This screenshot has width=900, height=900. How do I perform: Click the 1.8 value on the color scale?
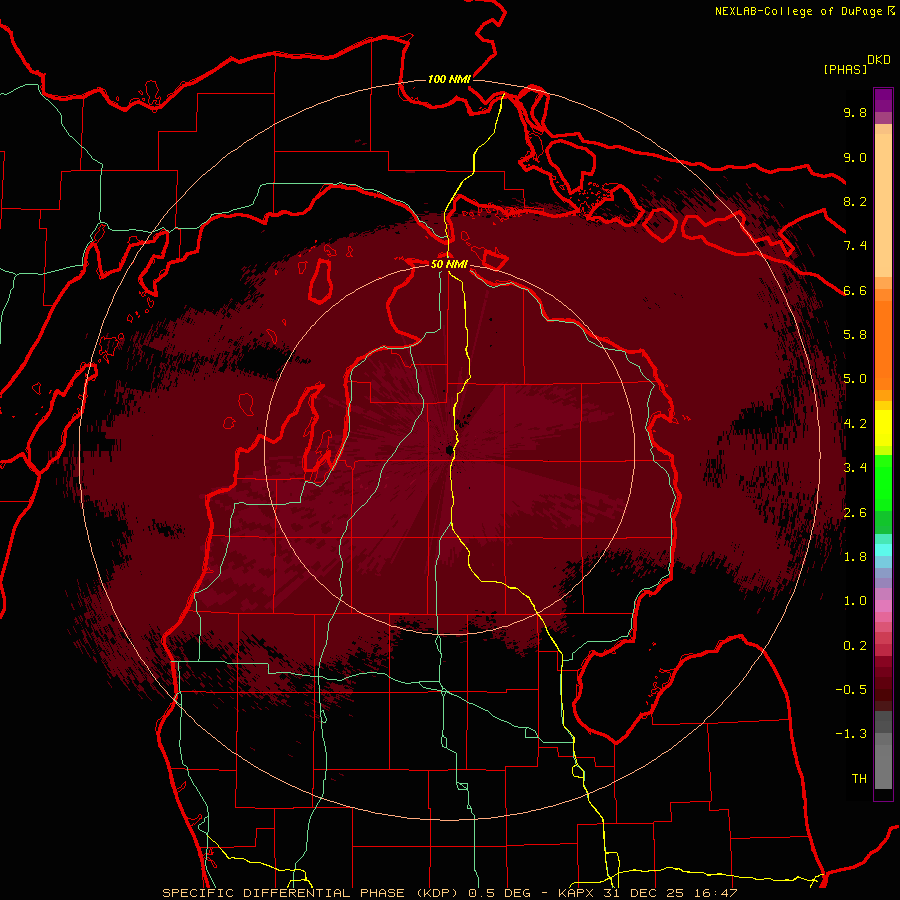point(855,557)
